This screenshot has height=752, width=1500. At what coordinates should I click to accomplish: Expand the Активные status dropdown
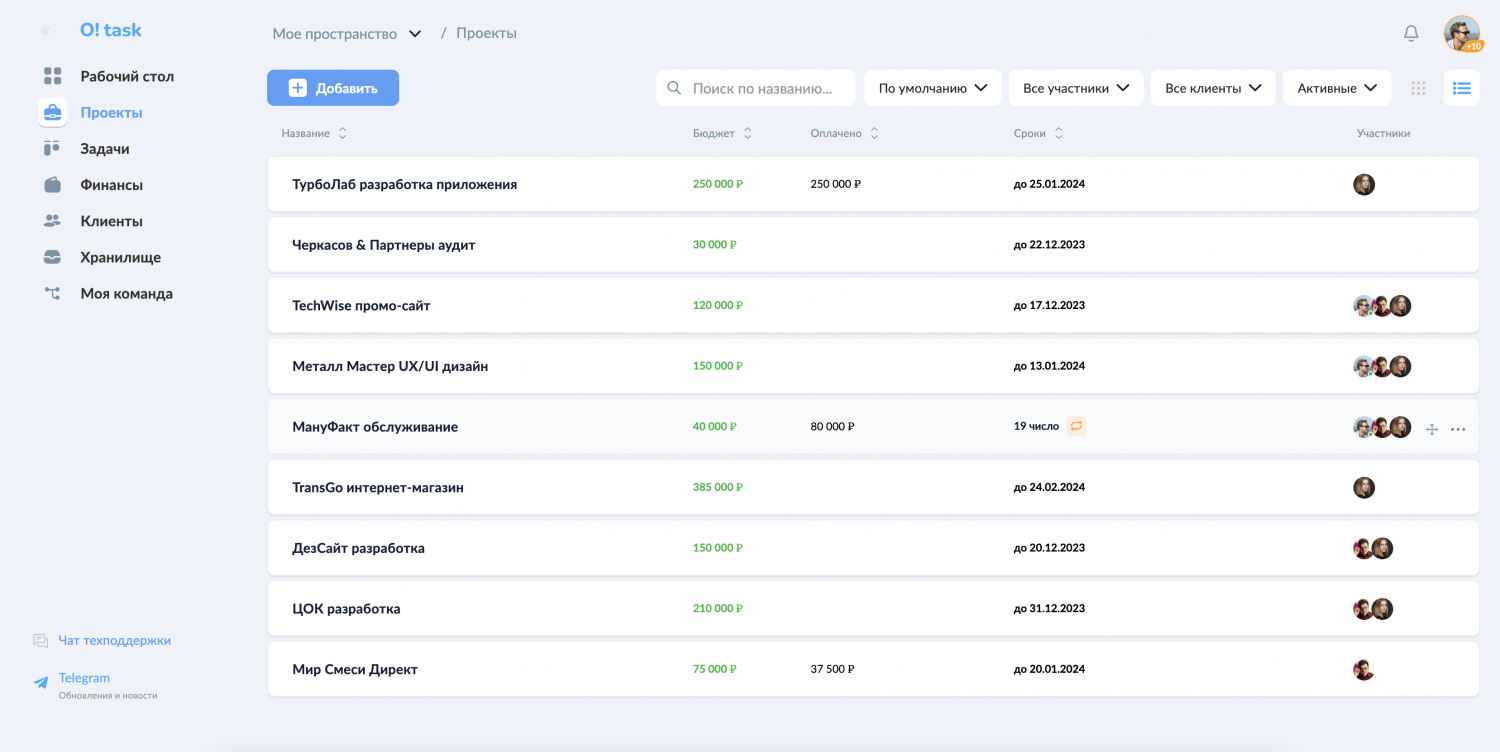[1336, 88]
